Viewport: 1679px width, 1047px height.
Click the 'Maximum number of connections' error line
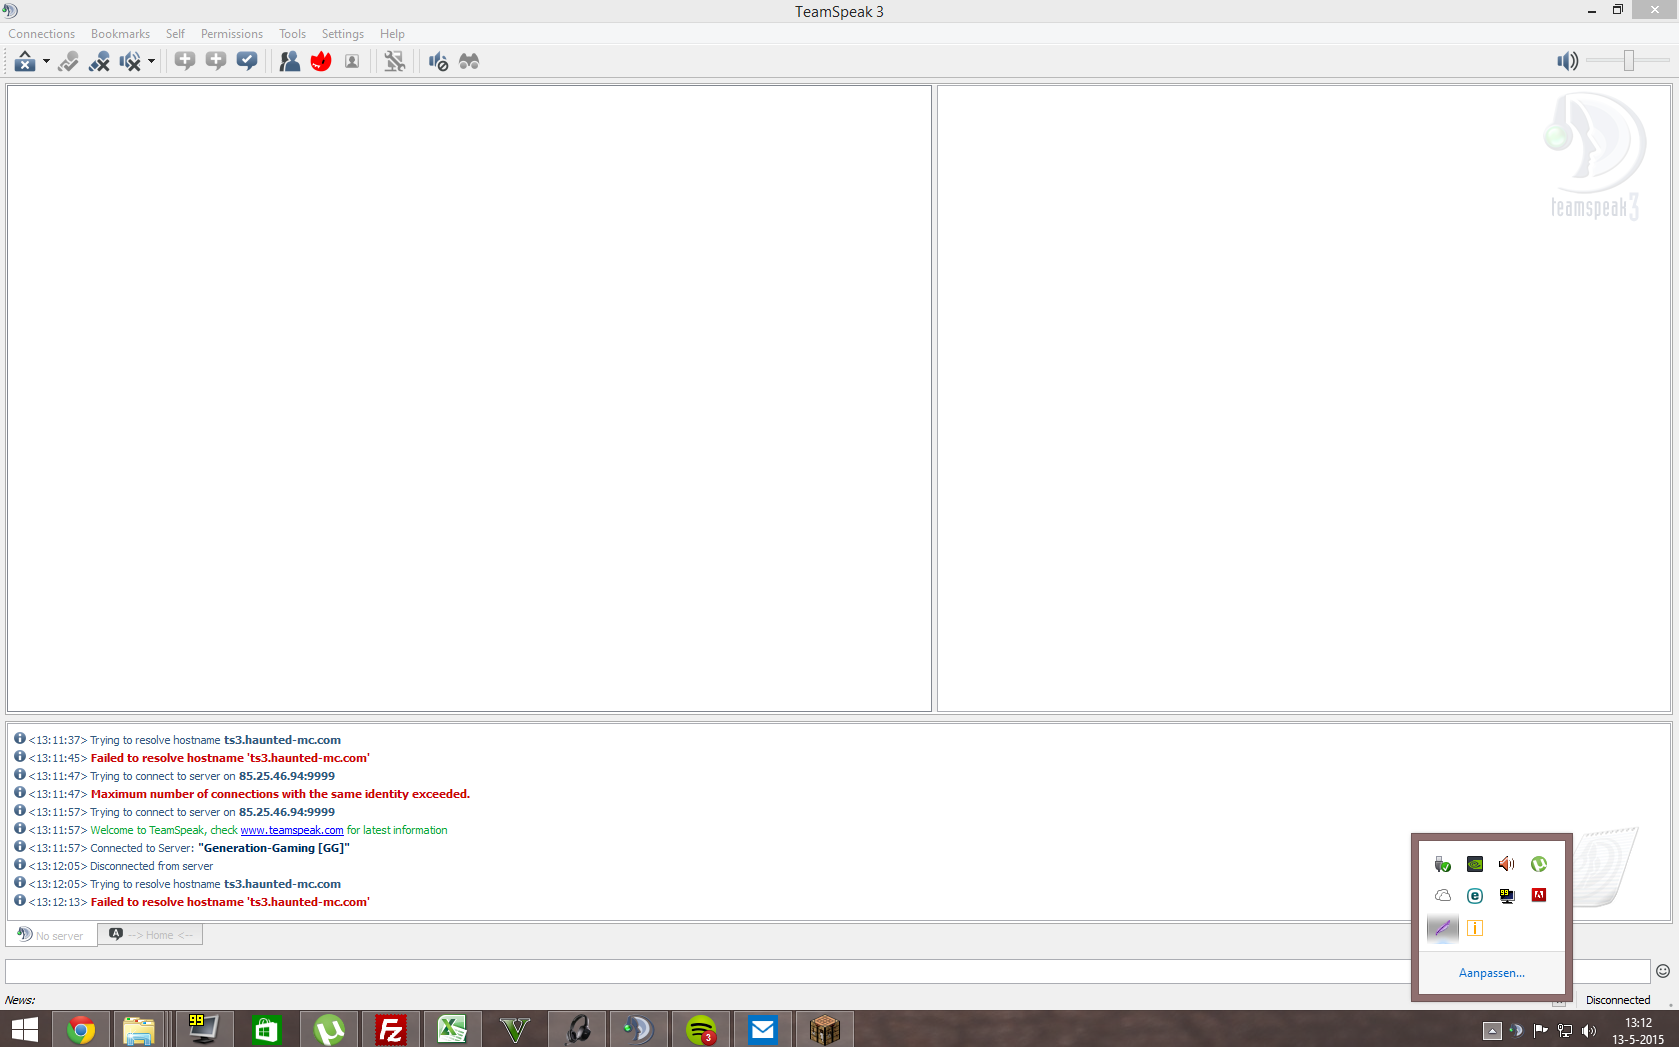coord(280,794)
